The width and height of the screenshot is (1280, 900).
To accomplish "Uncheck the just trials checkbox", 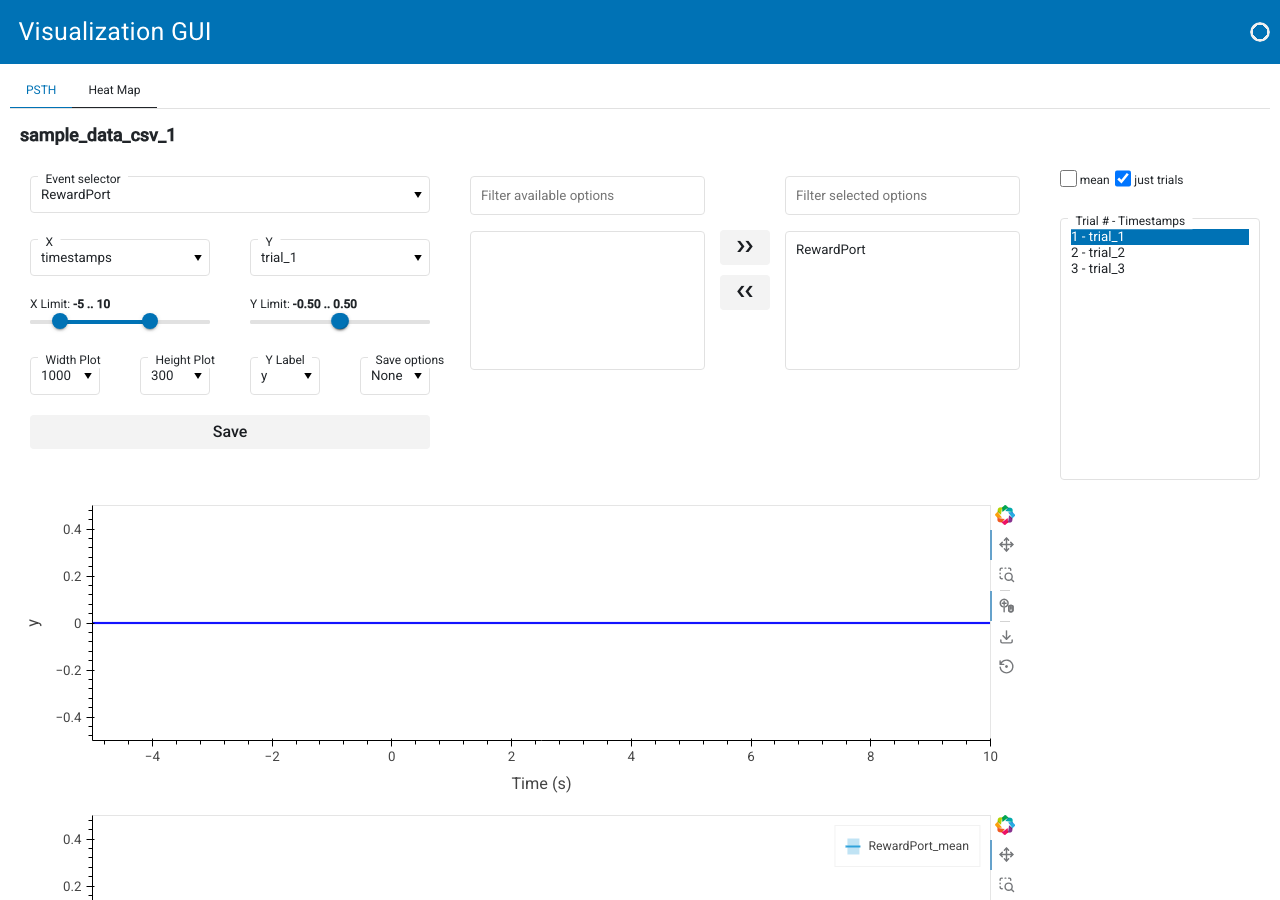I will [x=1123, y=179].
